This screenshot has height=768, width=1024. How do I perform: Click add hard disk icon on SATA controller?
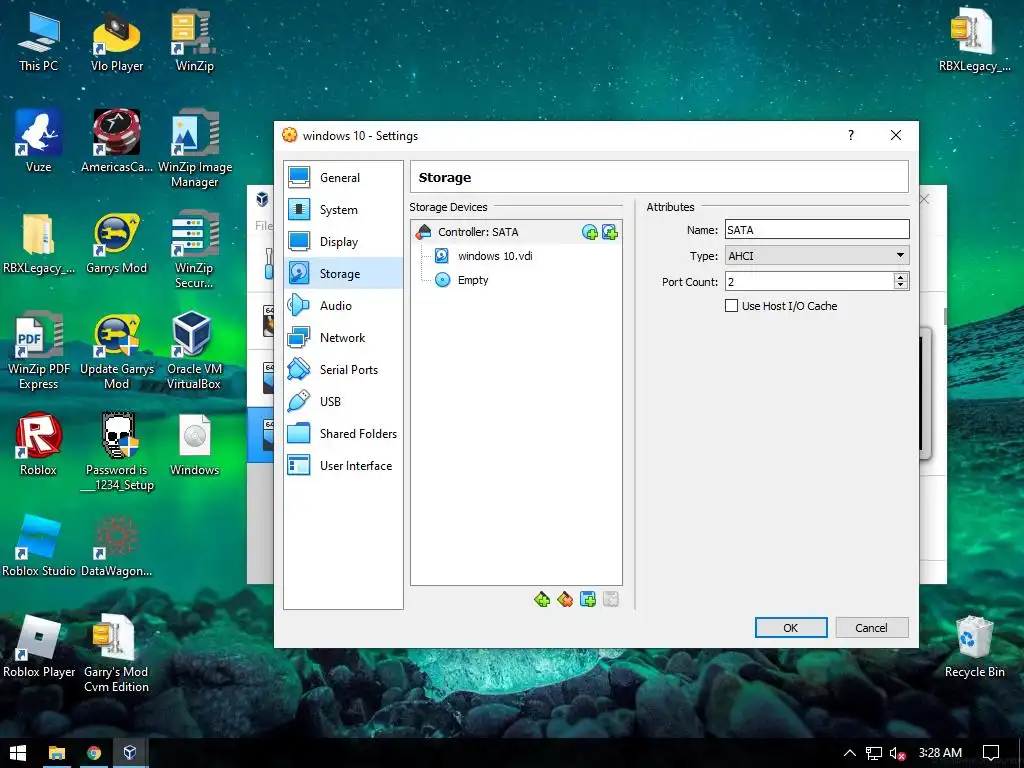610,232
